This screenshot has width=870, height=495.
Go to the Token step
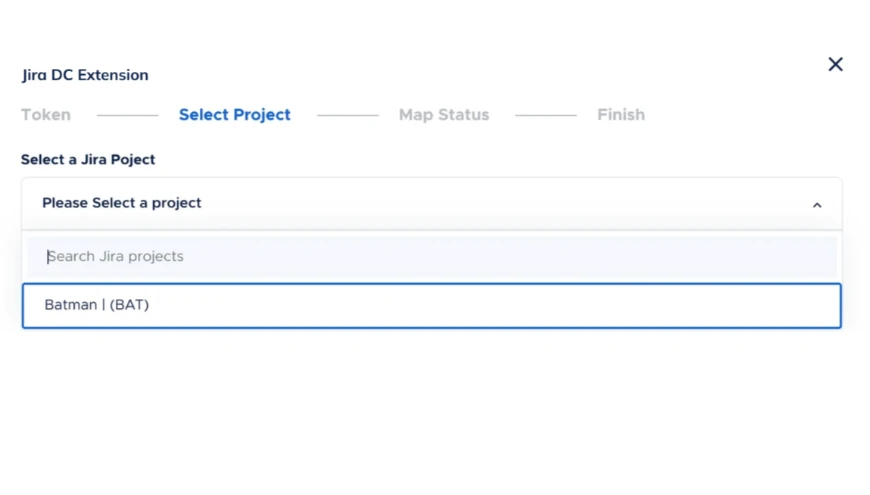(46, 115)
